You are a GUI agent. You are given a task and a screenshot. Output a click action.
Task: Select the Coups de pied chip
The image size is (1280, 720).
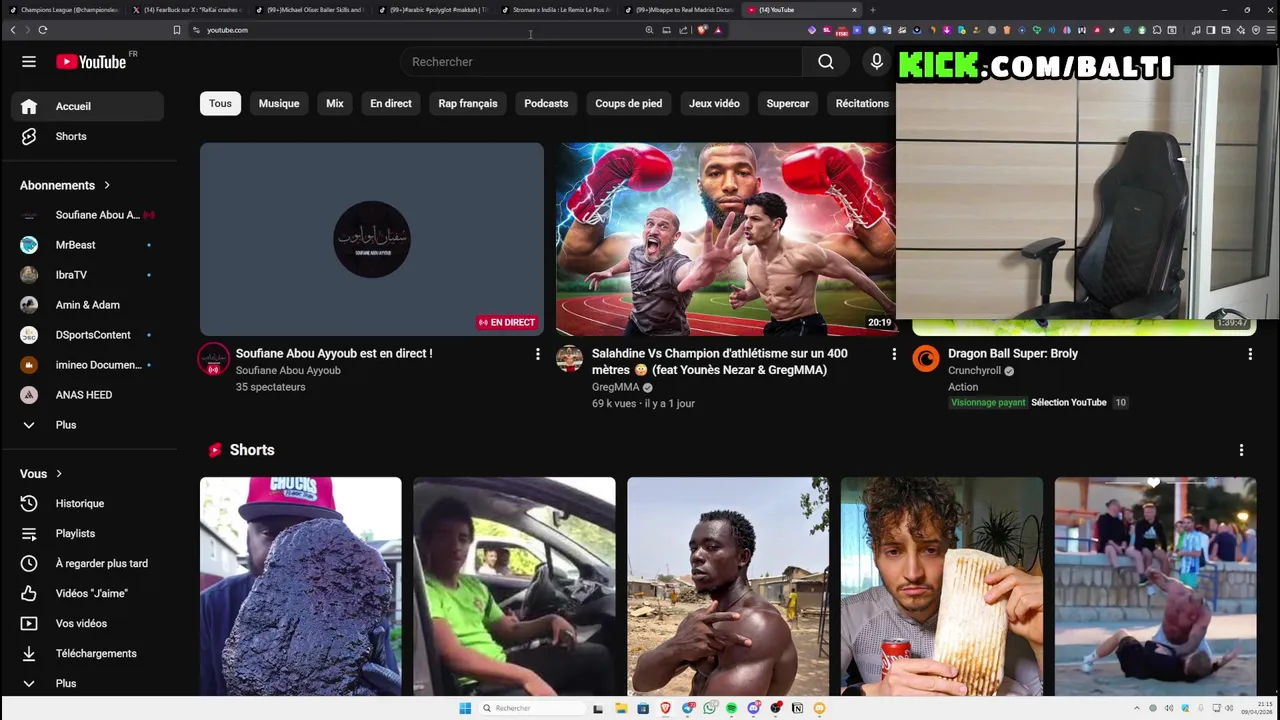(x=629, y=103)
